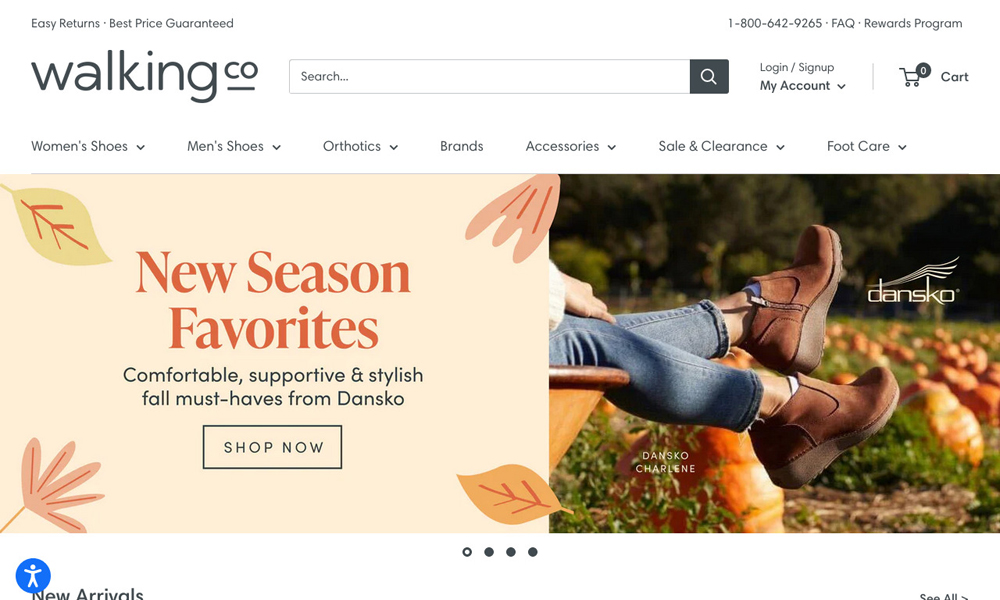Open the Men's Shoes dropdown menu
Viewport: 1000px width, 600px height.
tap(234, 146)
